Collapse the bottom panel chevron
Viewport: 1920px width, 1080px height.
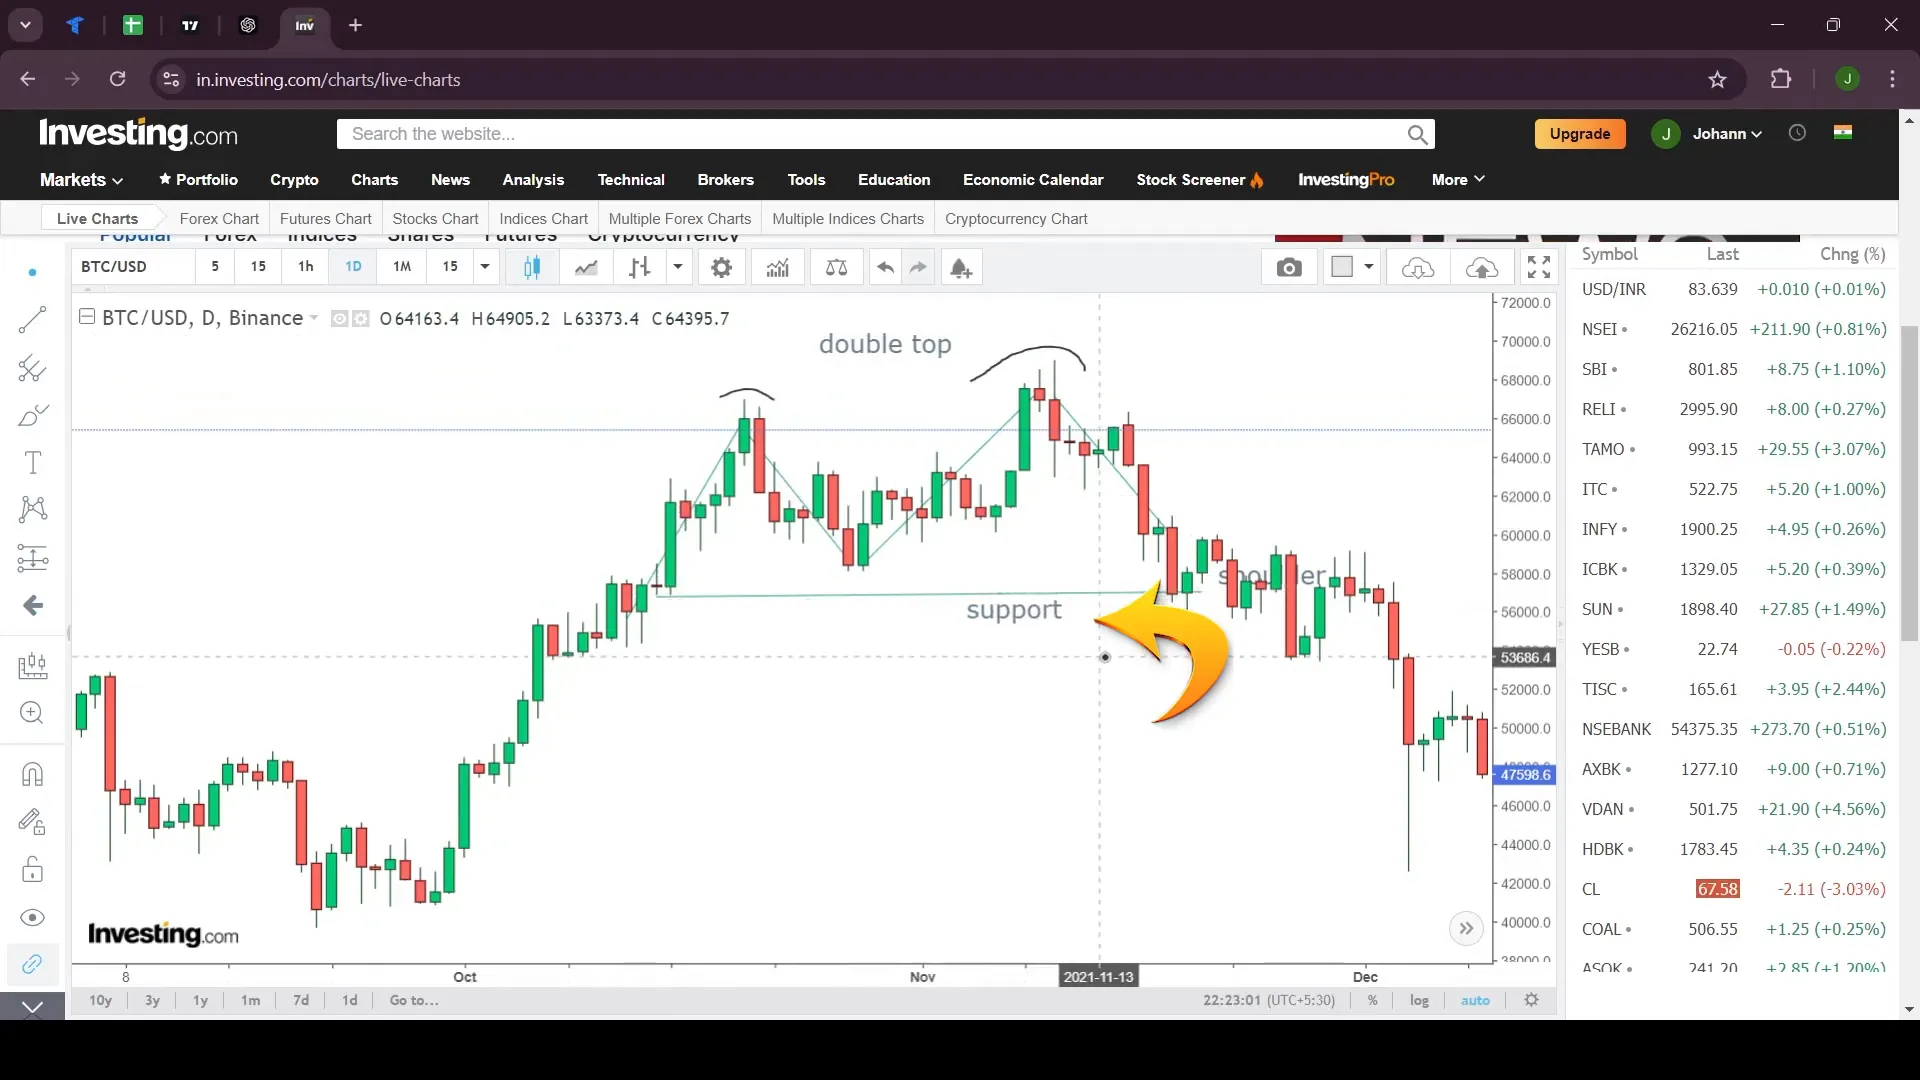pyautogui.click(x=32, y=1007)
